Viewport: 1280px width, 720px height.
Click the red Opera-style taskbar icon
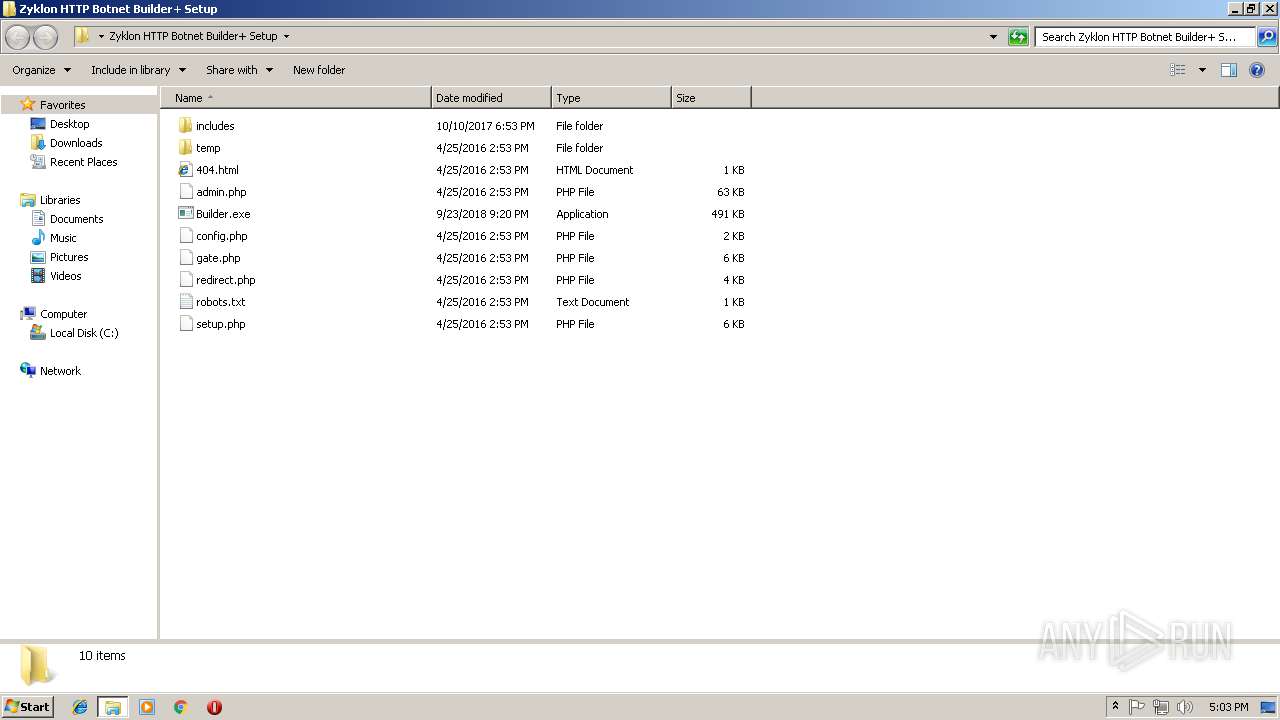point(214,707)
